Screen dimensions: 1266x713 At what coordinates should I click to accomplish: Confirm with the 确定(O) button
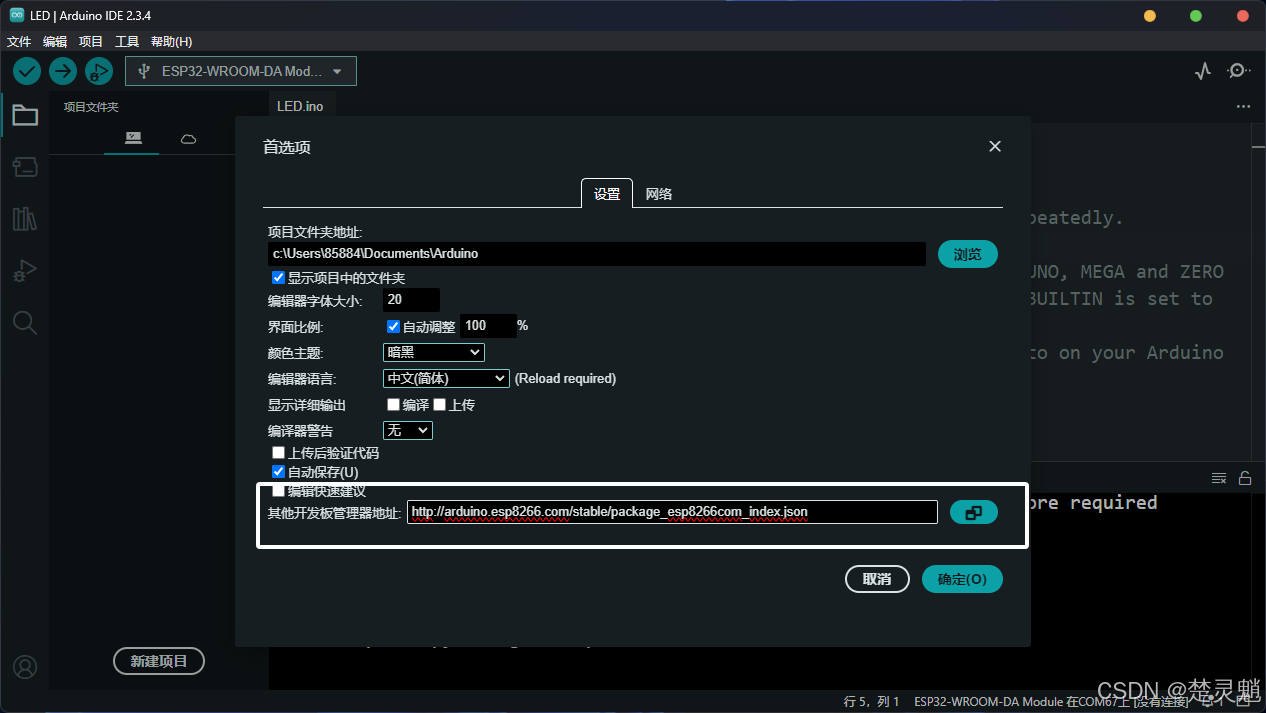pyautogui.click(x=962, y=579)
